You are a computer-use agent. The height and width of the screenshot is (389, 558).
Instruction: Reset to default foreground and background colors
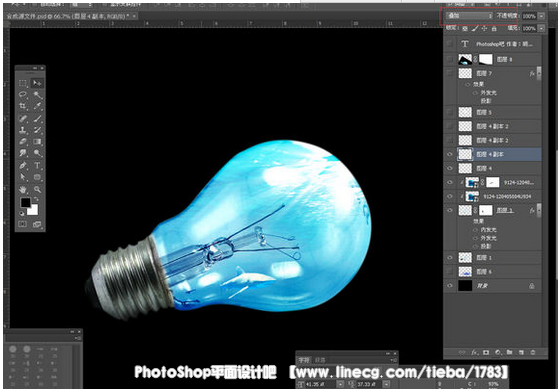[x=22, y=213]
